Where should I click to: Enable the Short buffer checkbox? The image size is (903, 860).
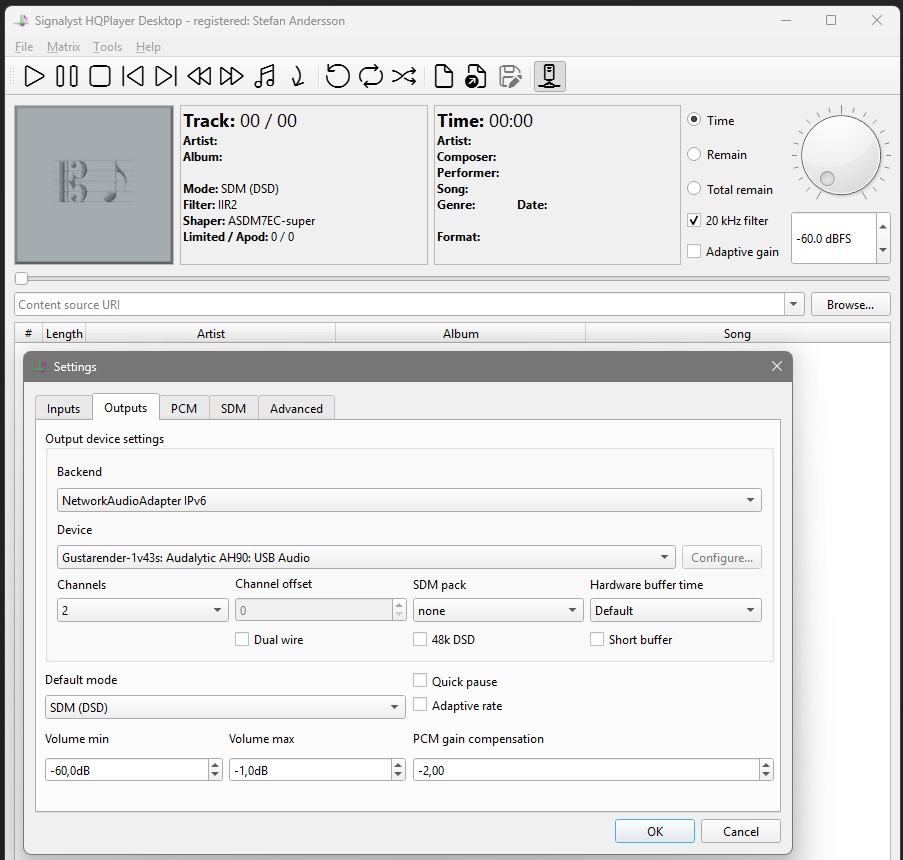pos(597,639)
